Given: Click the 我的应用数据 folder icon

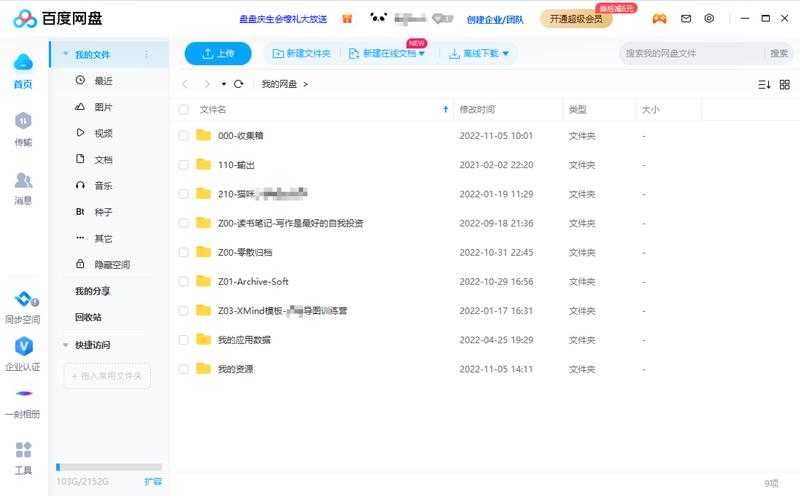Looking at the screenshot, I should [204, 339].
